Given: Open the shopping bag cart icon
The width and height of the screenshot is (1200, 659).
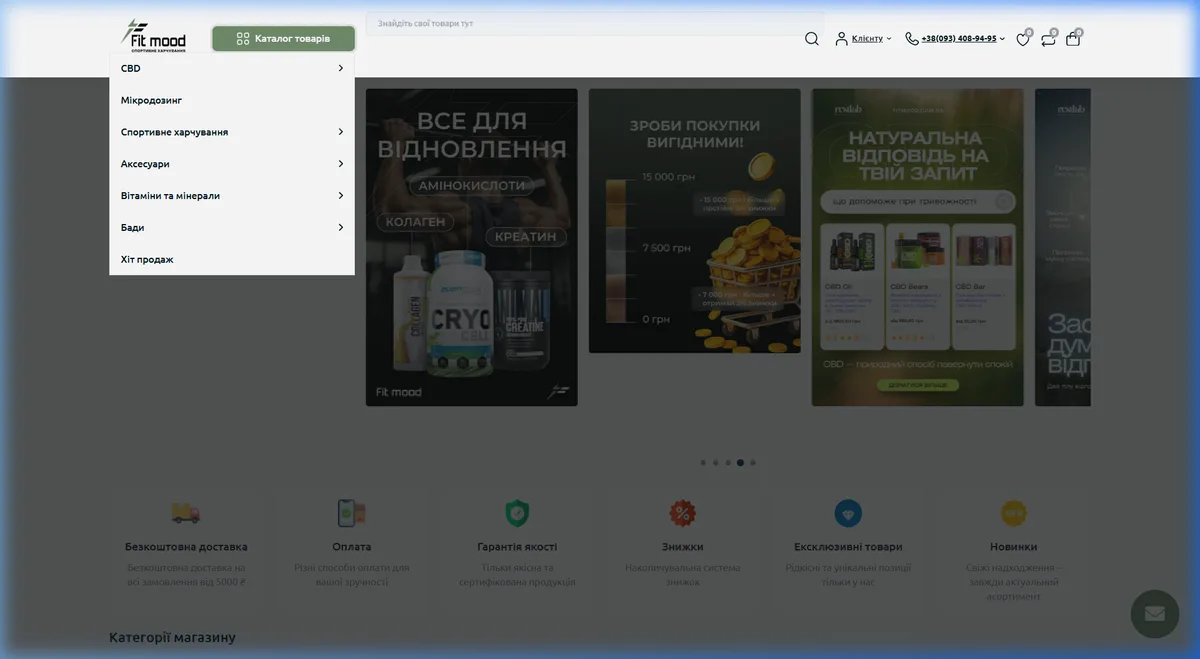Looking at the screenshot, I should click(1073, 39).
